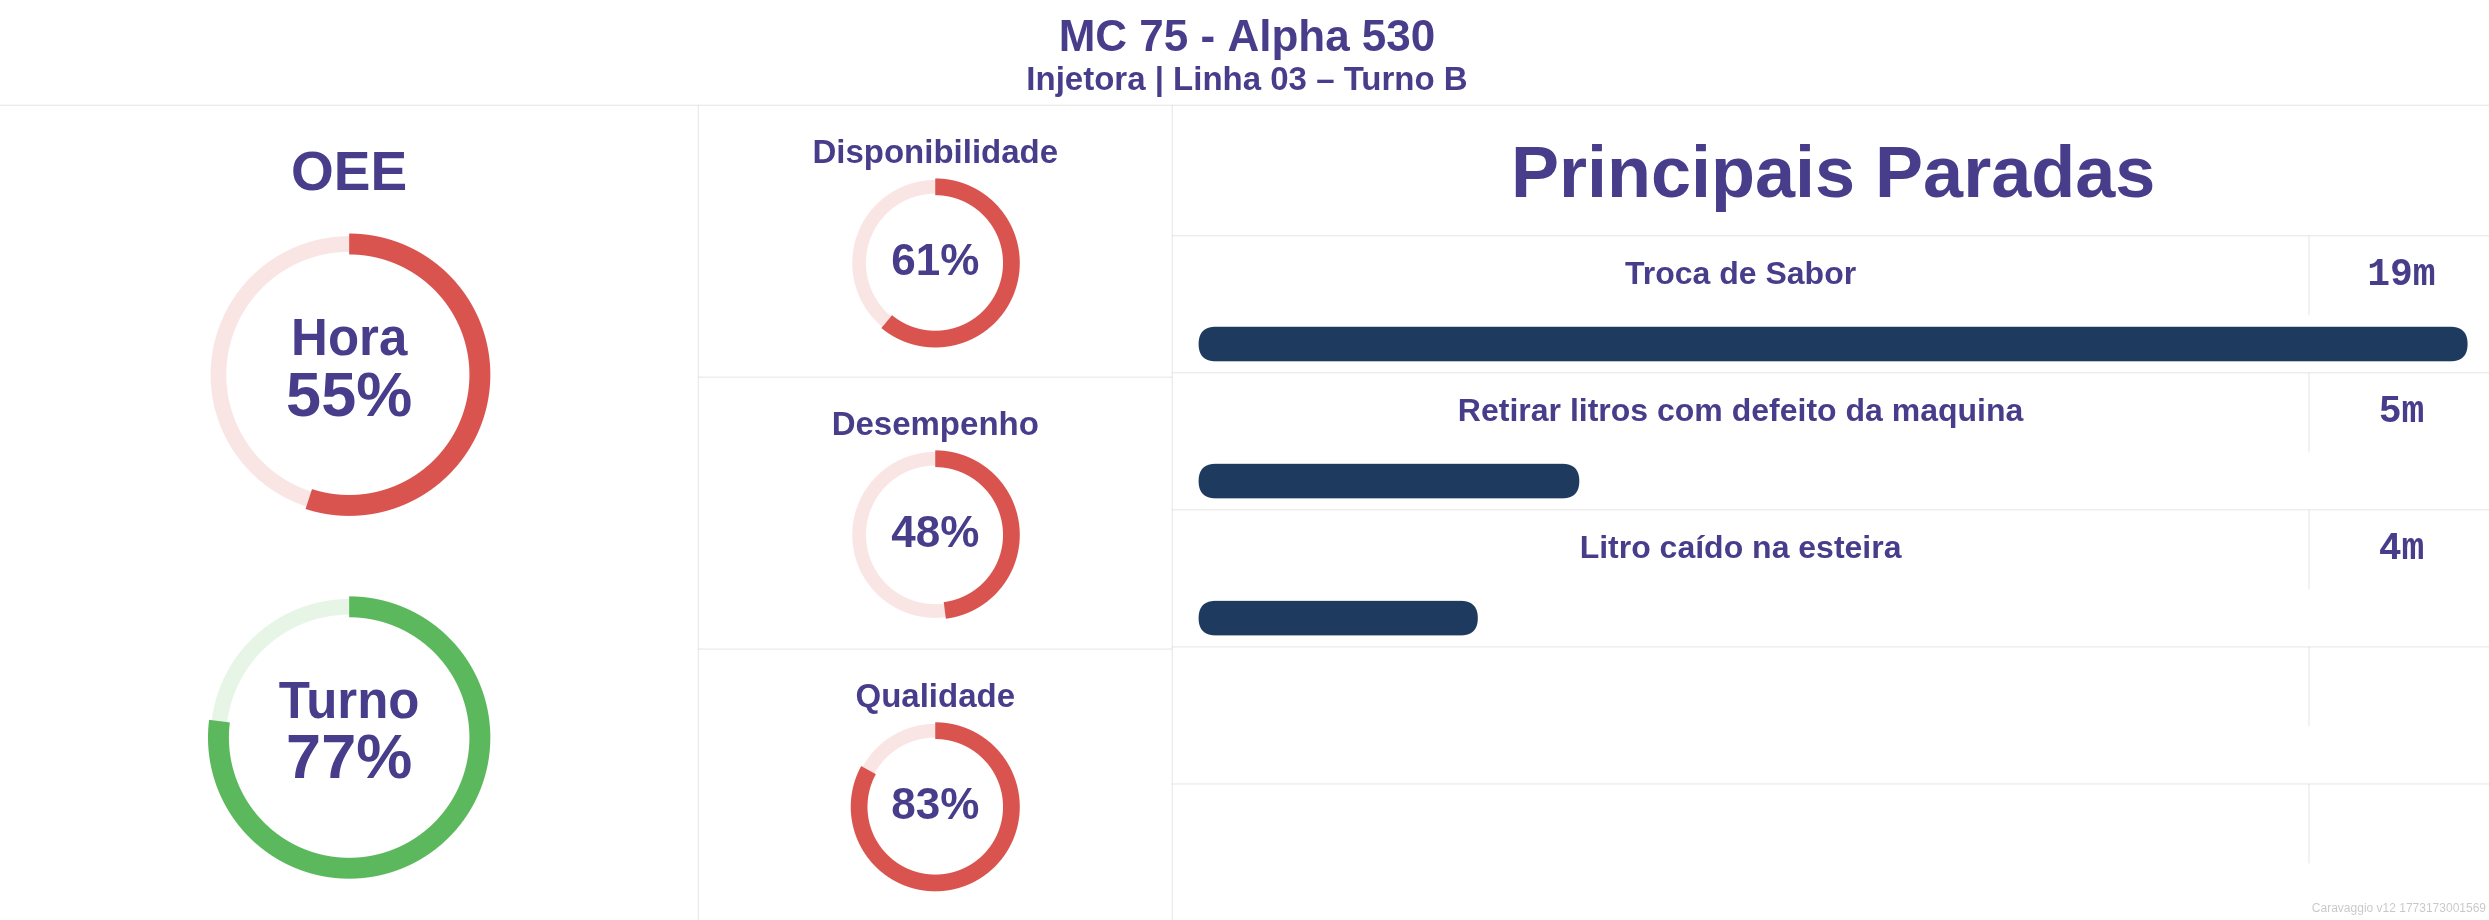Viewport: 2489px width, 920px height.
Task: Click the Retirar litros com defeito bar
Action: 1388,481
